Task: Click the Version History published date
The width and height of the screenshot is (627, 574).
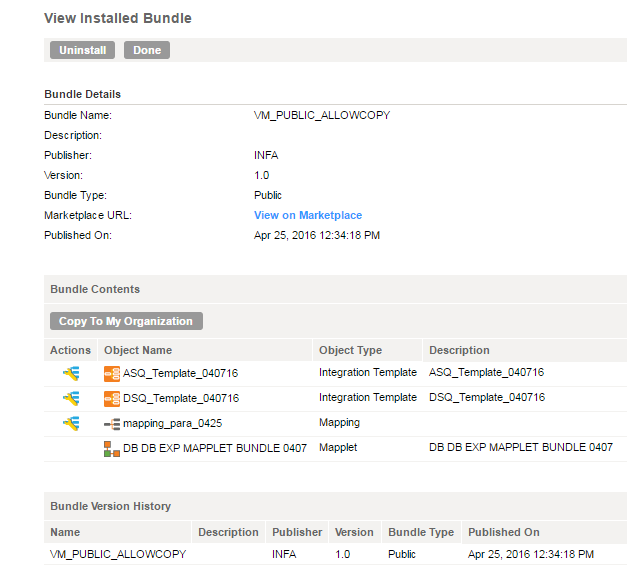Action: 531,554
